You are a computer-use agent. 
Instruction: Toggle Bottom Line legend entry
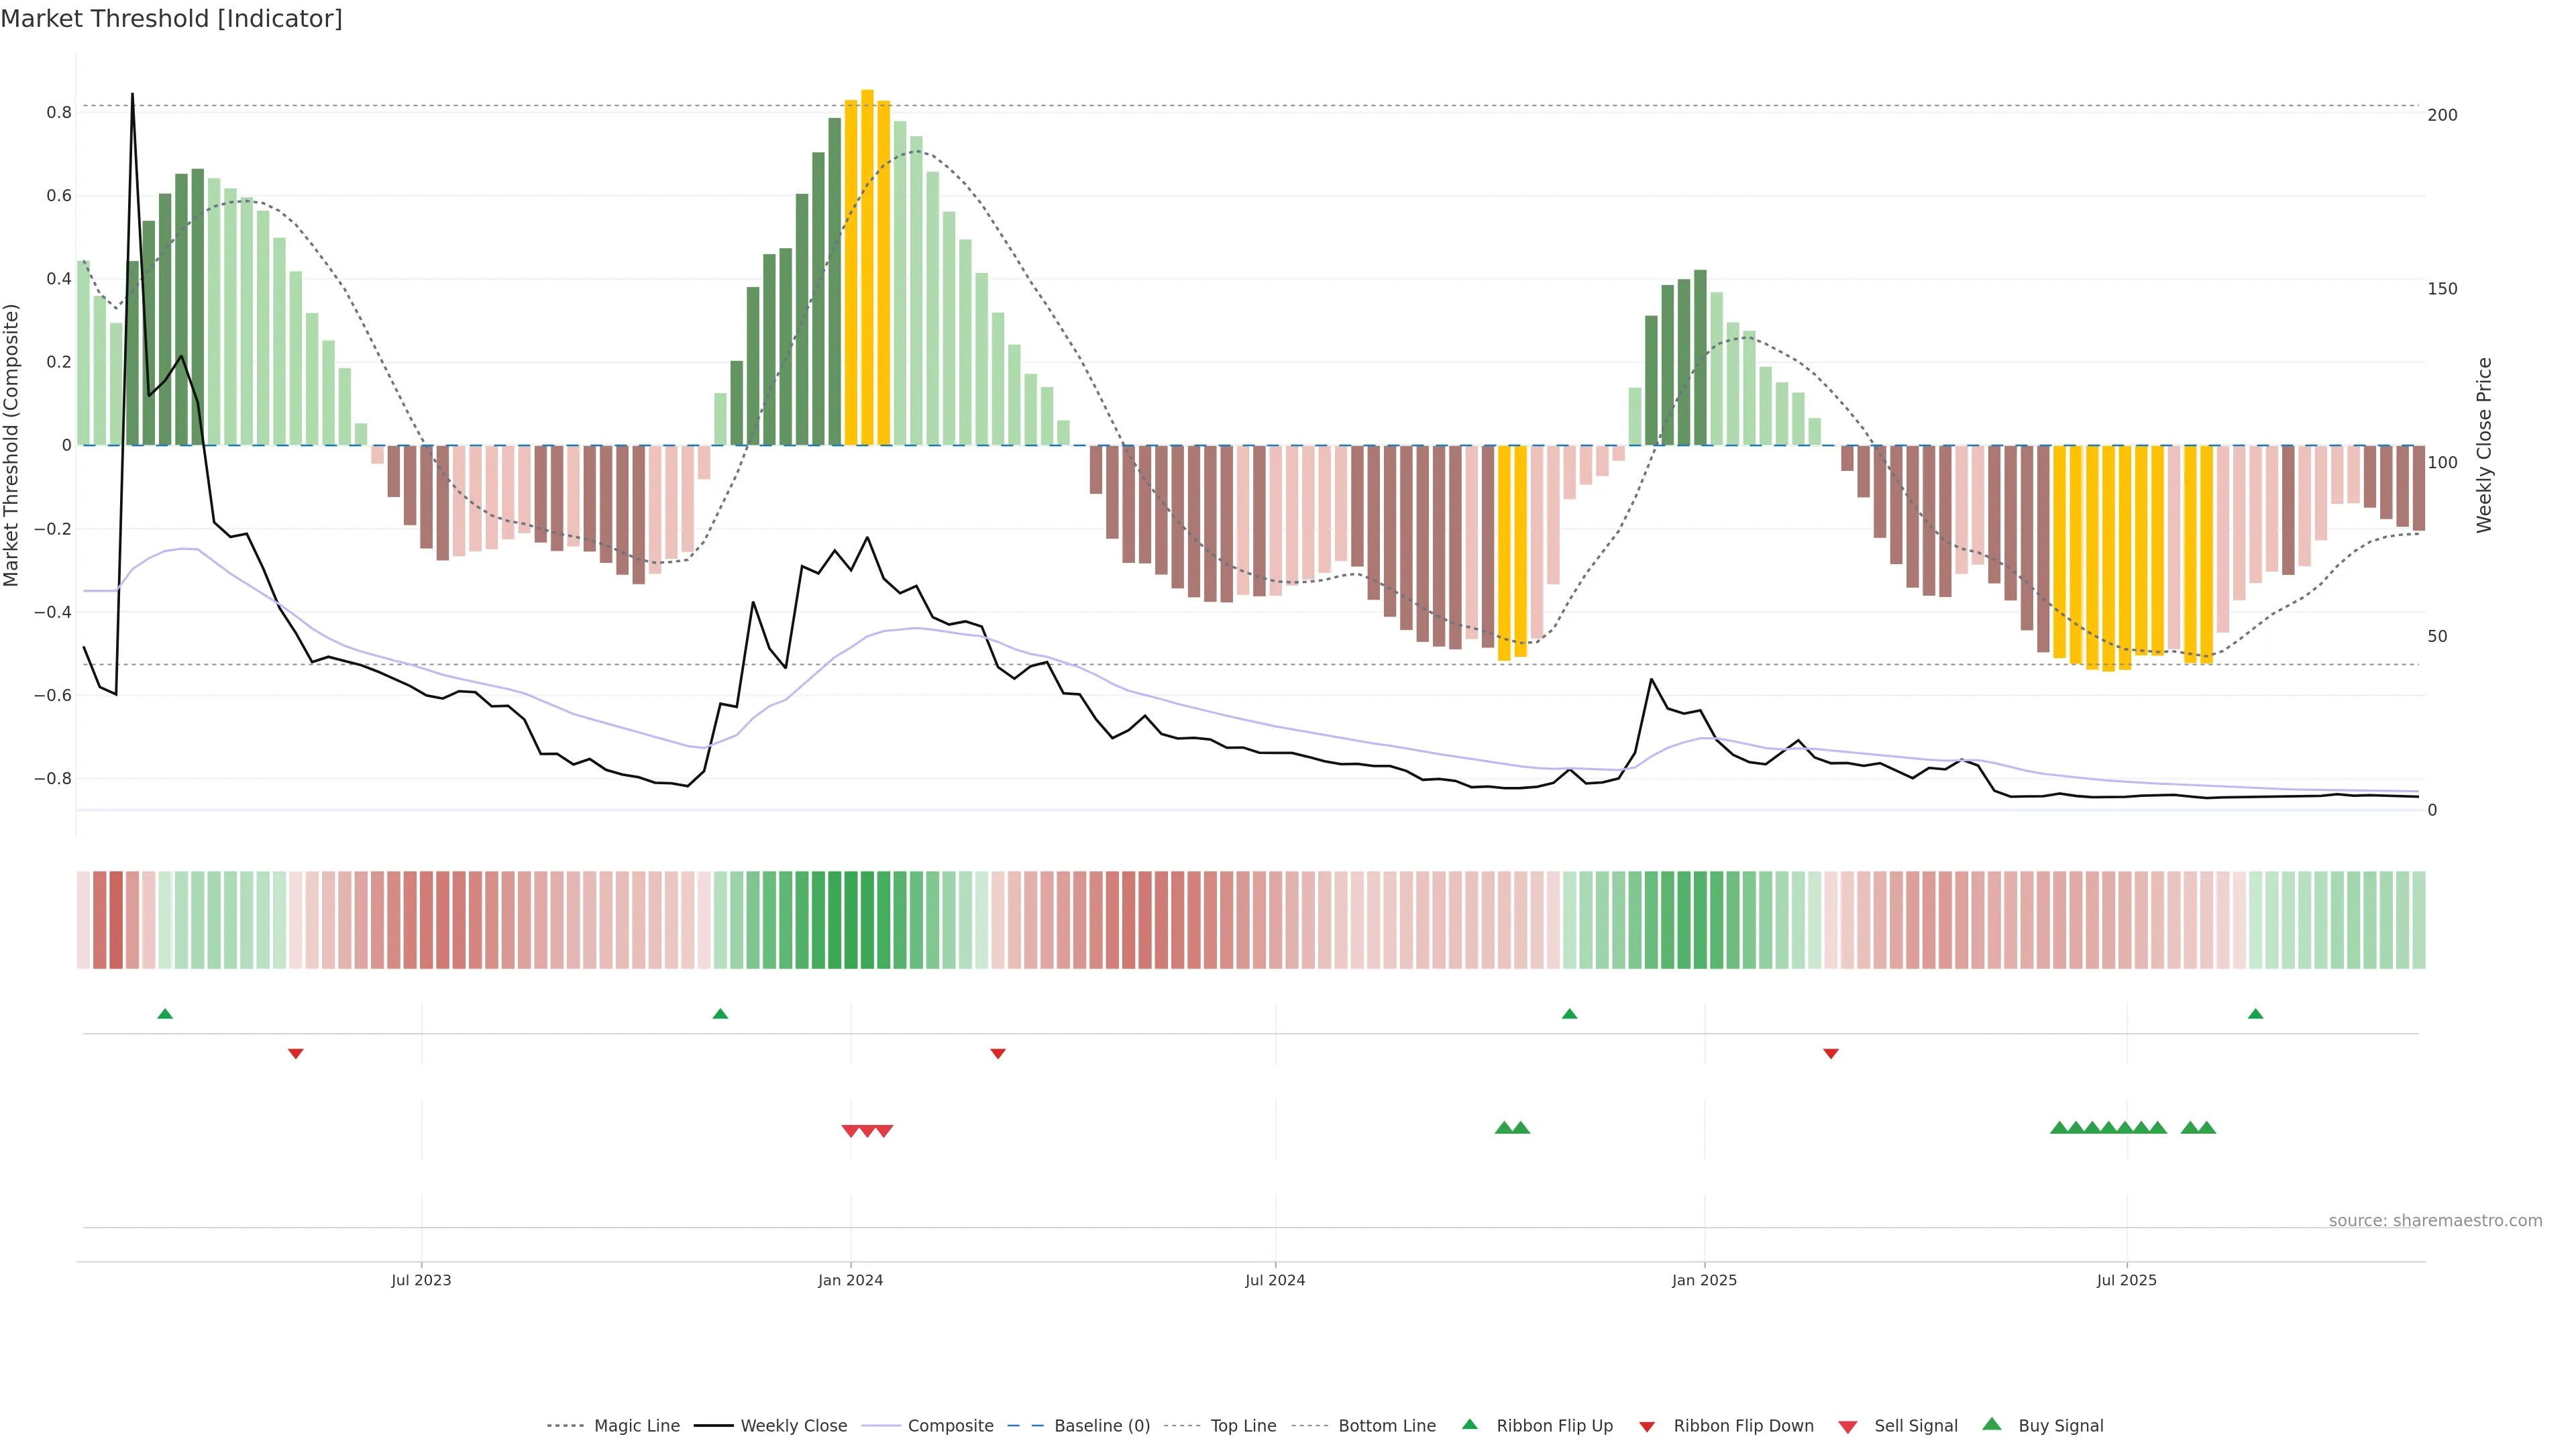point(1386,1426)
